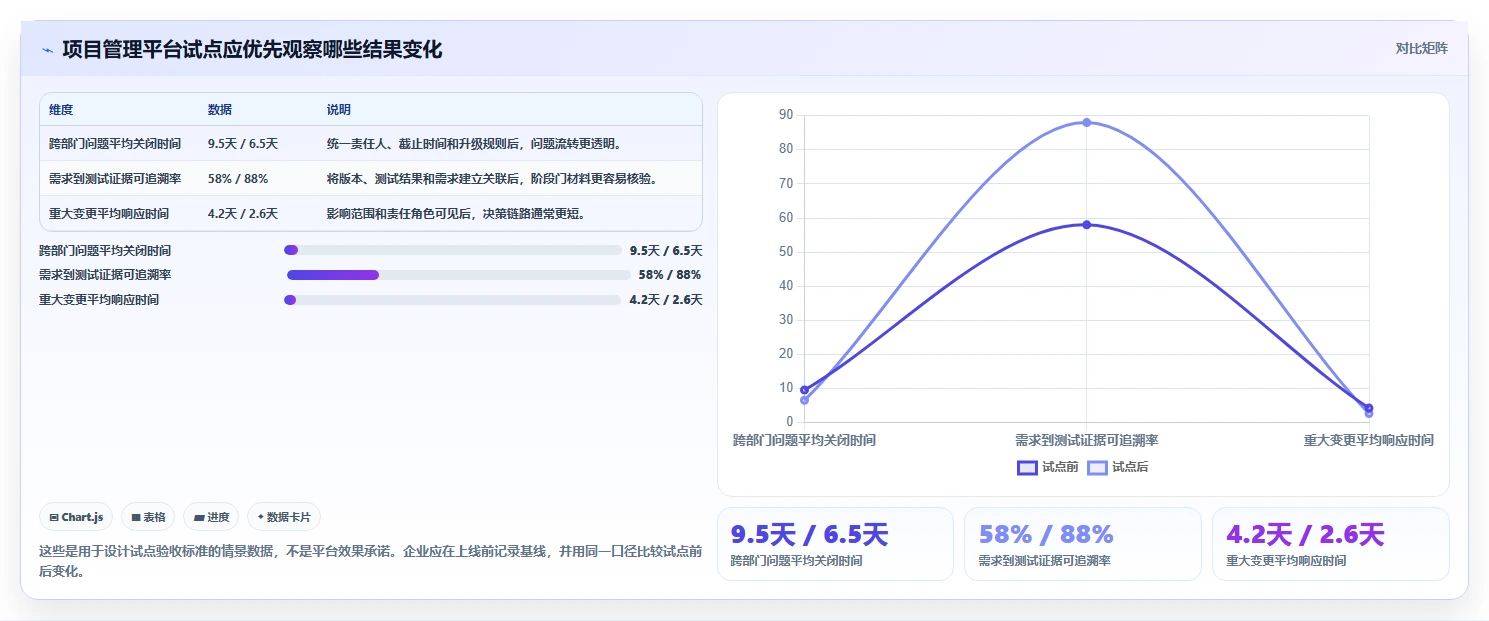Image resolution: width=1489 pixels, height=621 pixels.
Task: Toggle the 试点前 legend item
Action: point(1047,467)
